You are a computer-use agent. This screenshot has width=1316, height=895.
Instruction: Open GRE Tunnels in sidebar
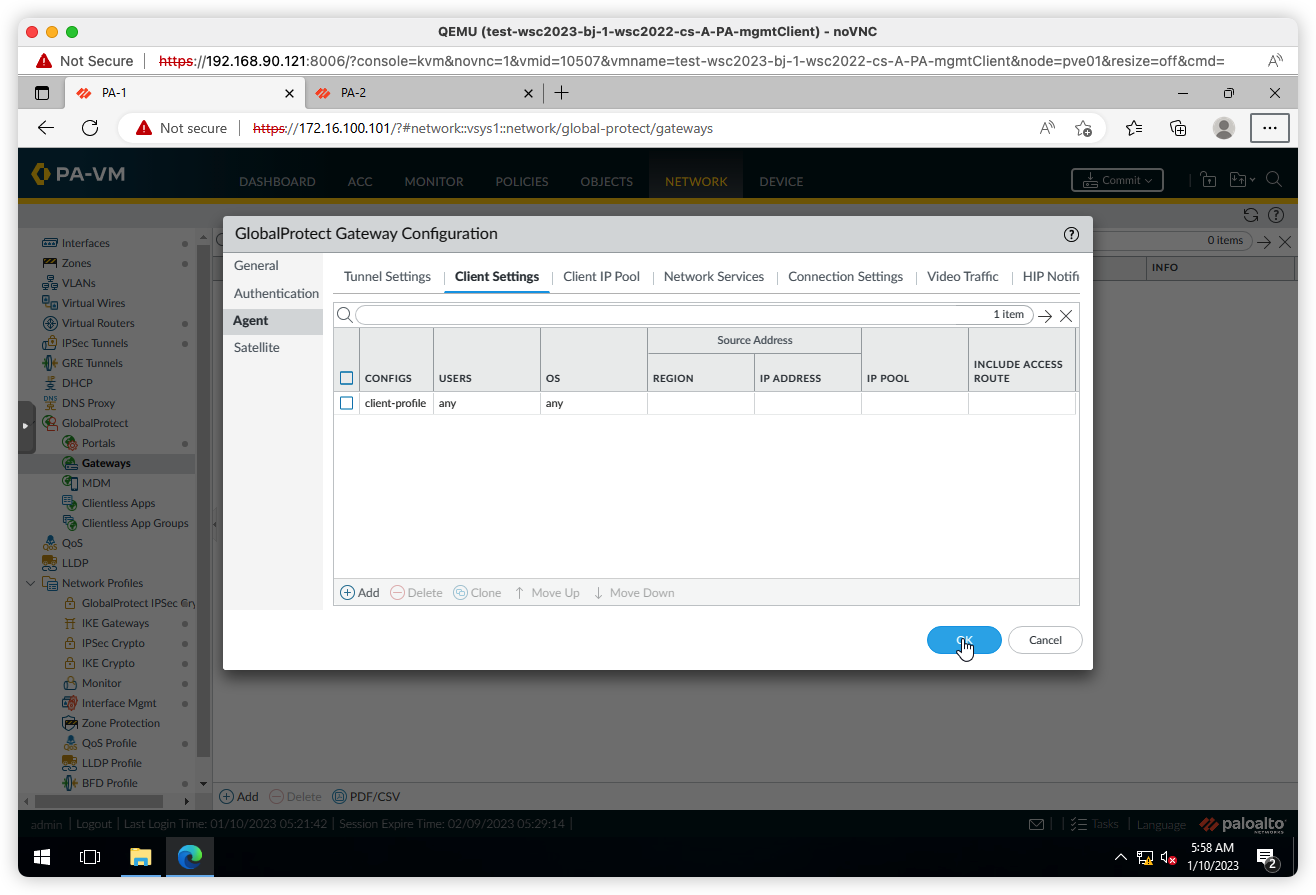tap(92, 363)
